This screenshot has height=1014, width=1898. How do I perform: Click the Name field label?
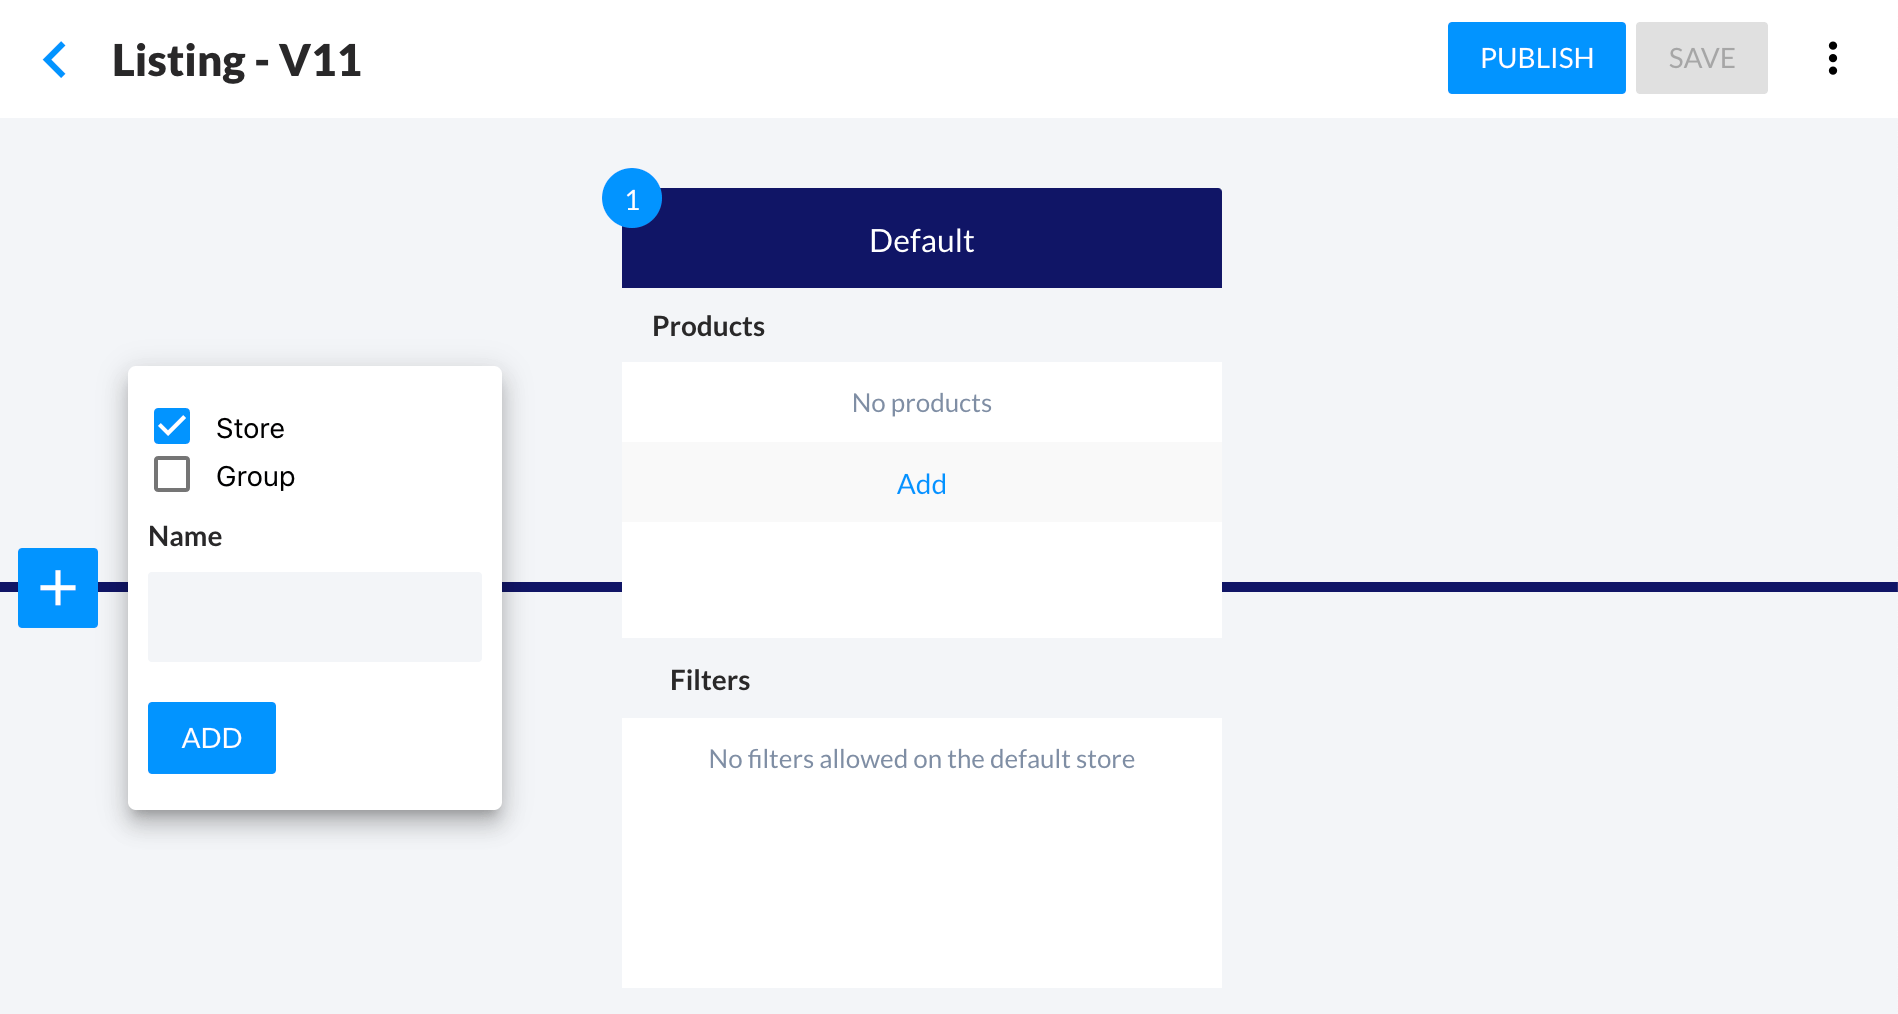185,536
